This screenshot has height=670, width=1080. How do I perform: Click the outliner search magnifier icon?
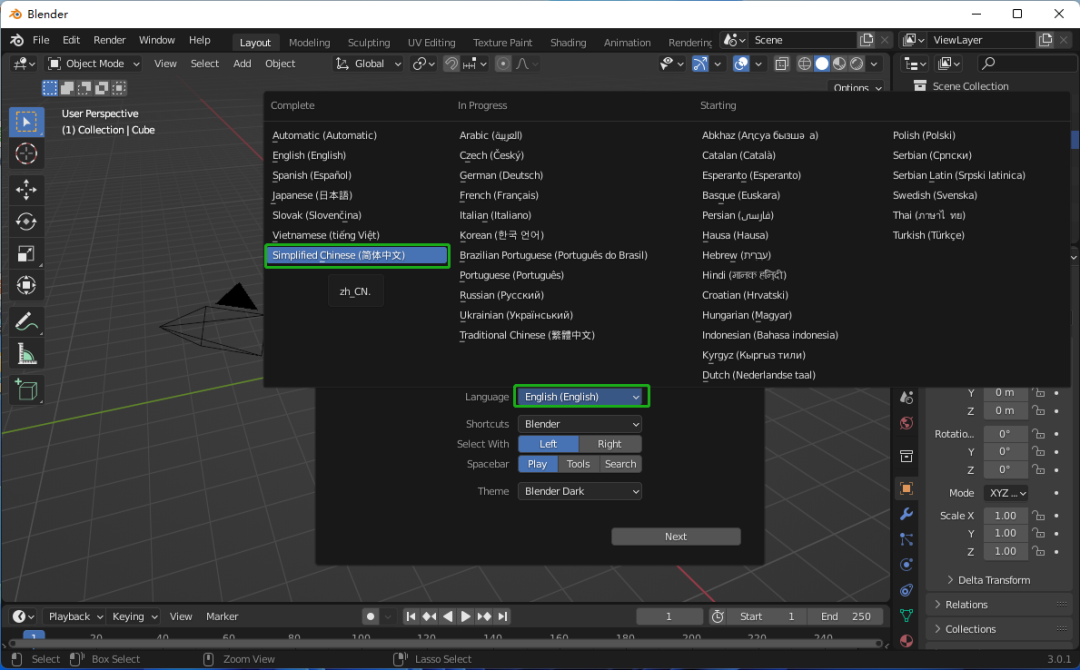pyautogui.click(x=988, y=63)
